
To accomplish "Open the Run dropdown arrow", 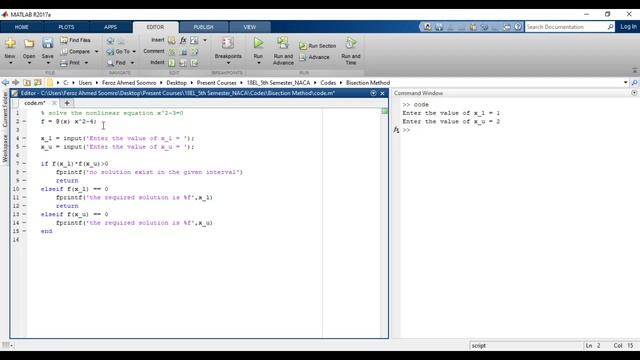I will pos(258,63).
